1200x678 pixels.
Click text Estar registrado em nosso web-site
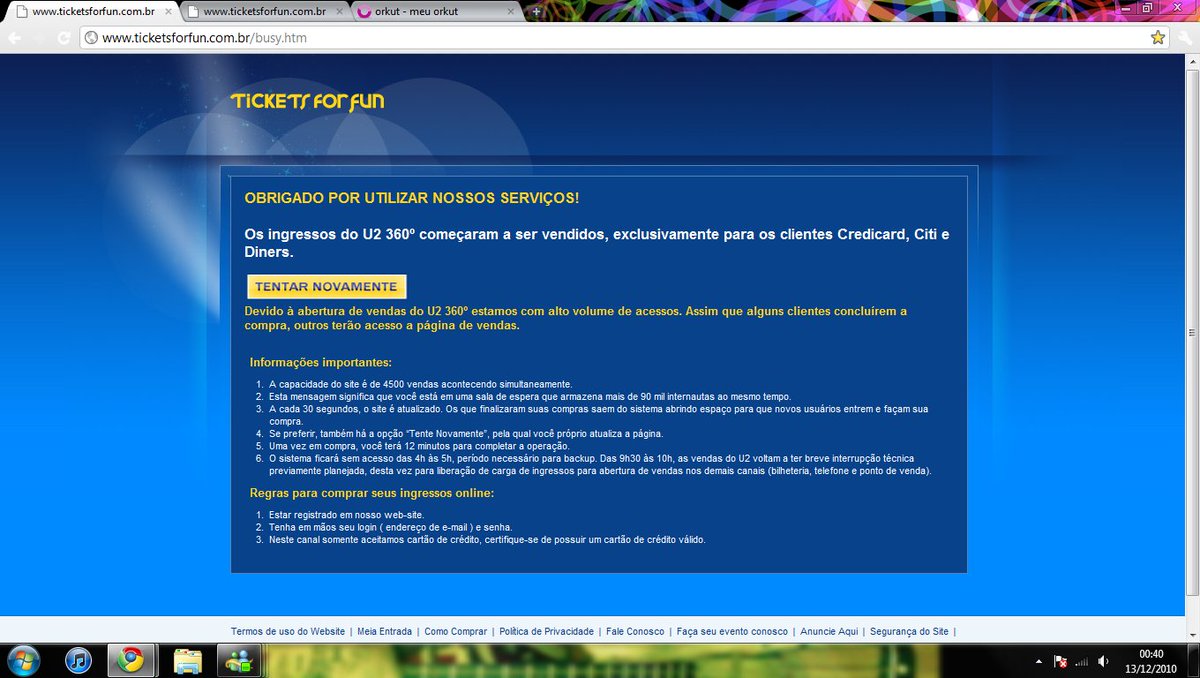(346, 515)
